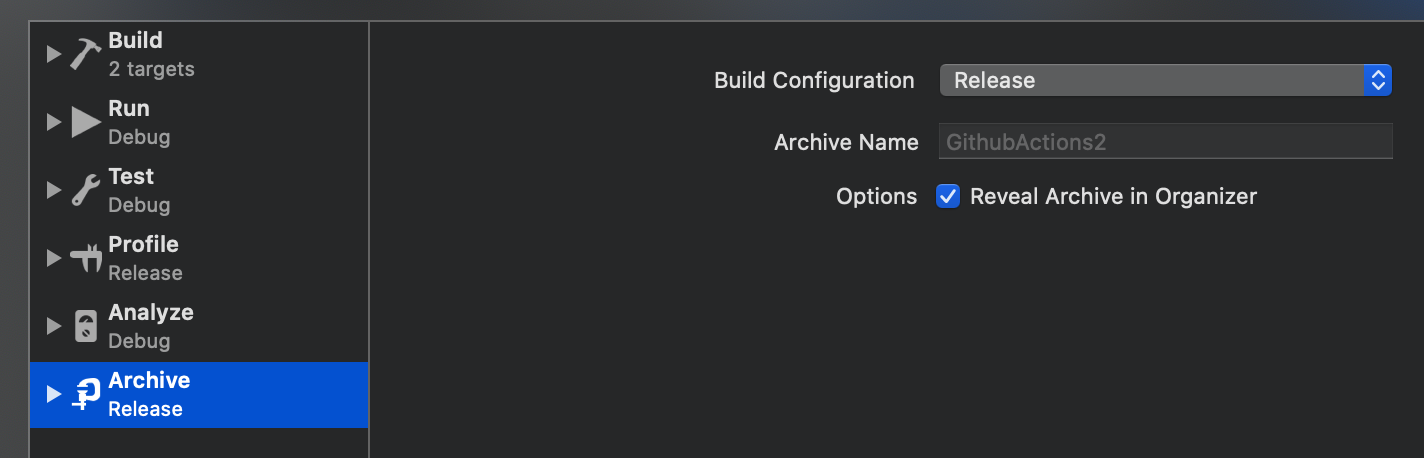Expand the Archive action disclosure triangle
Screen dimensions: 1424x458
click(54, 394)
